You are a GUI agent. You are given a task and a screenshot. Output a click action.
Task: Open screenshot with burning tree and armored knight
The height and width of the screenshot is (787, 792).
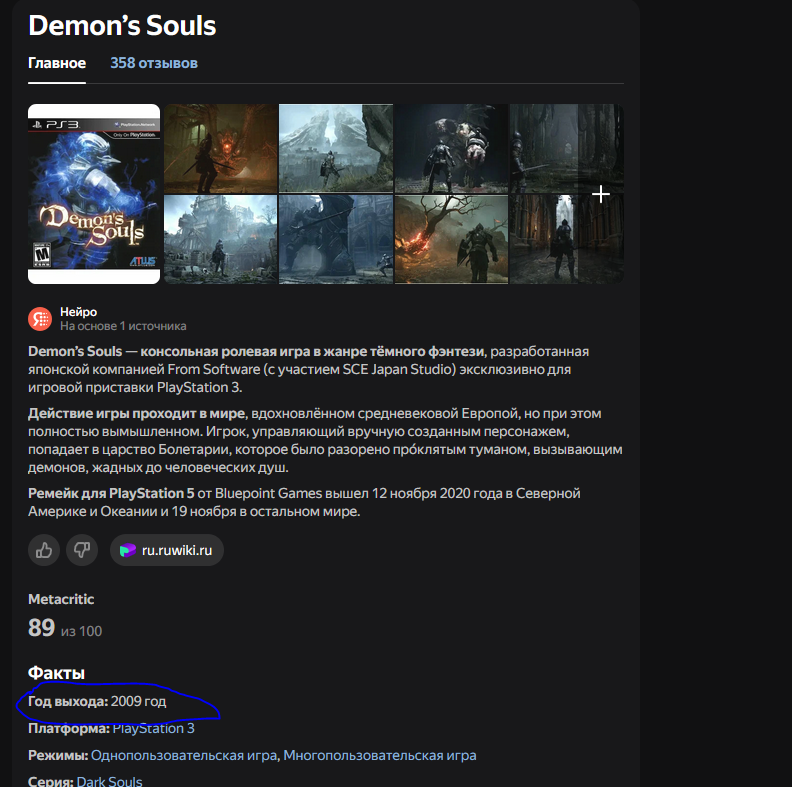[451, 239]
